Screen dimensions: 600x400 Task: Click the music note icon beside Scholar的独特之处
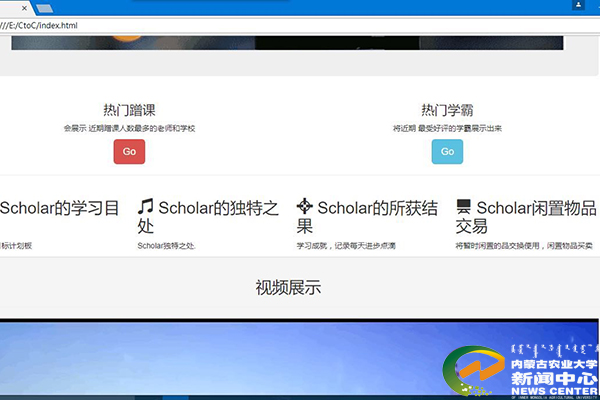coord(146,208)
